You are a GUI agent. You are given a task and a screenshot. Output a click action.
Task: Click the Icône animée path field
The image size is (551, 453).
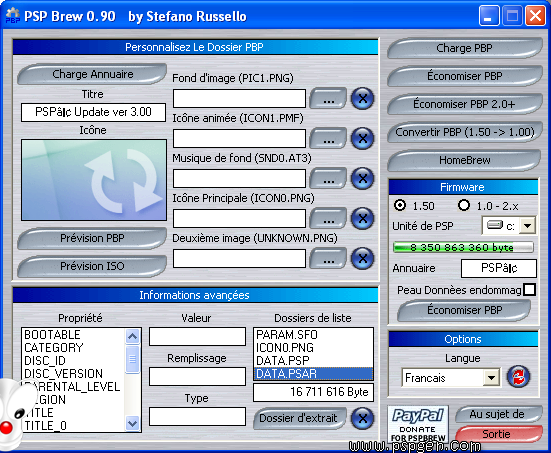click(x=239, y=138)
